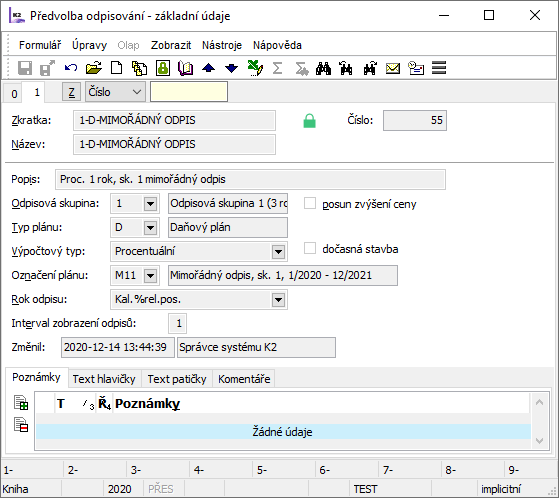Screen dimensions: 559x498
Task: Click the hamburger menu toolbar button
Action: click(x=439, y=68)
